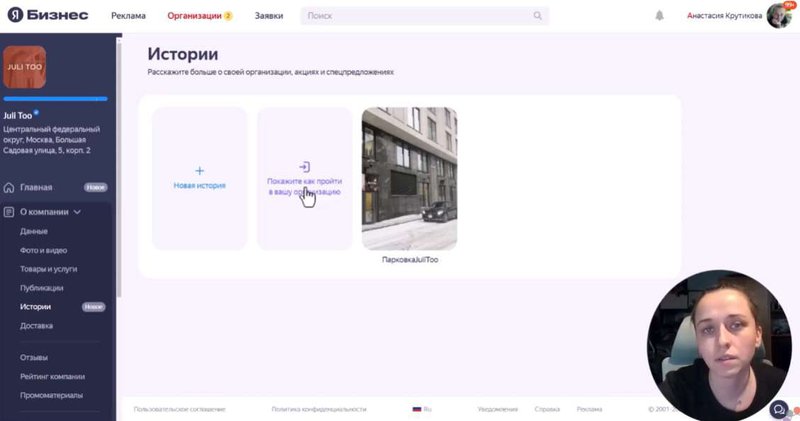This screenshot has height=421, width=800.
Task: Open Анастасия Крутикова account menu
Action: (x=723, y=16)
